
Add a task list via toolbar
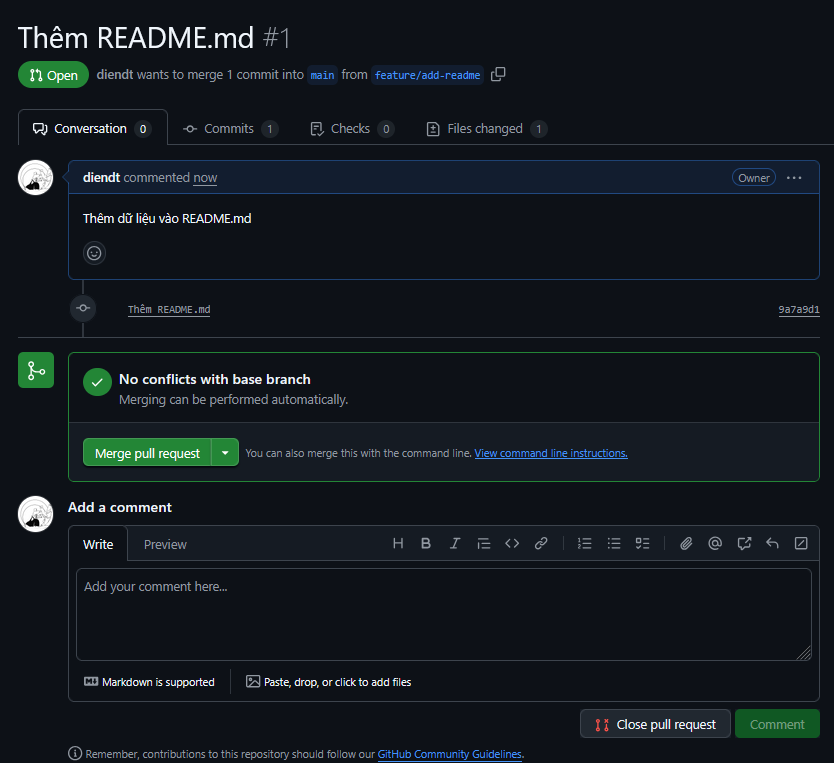tap(643, 543)
